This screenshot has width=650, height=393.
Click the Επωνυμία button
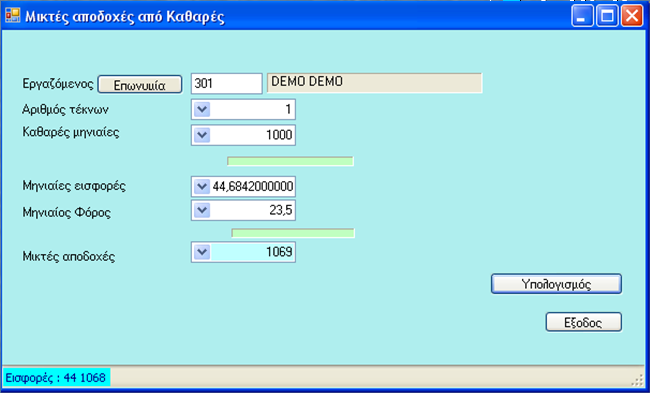[140, 85]
